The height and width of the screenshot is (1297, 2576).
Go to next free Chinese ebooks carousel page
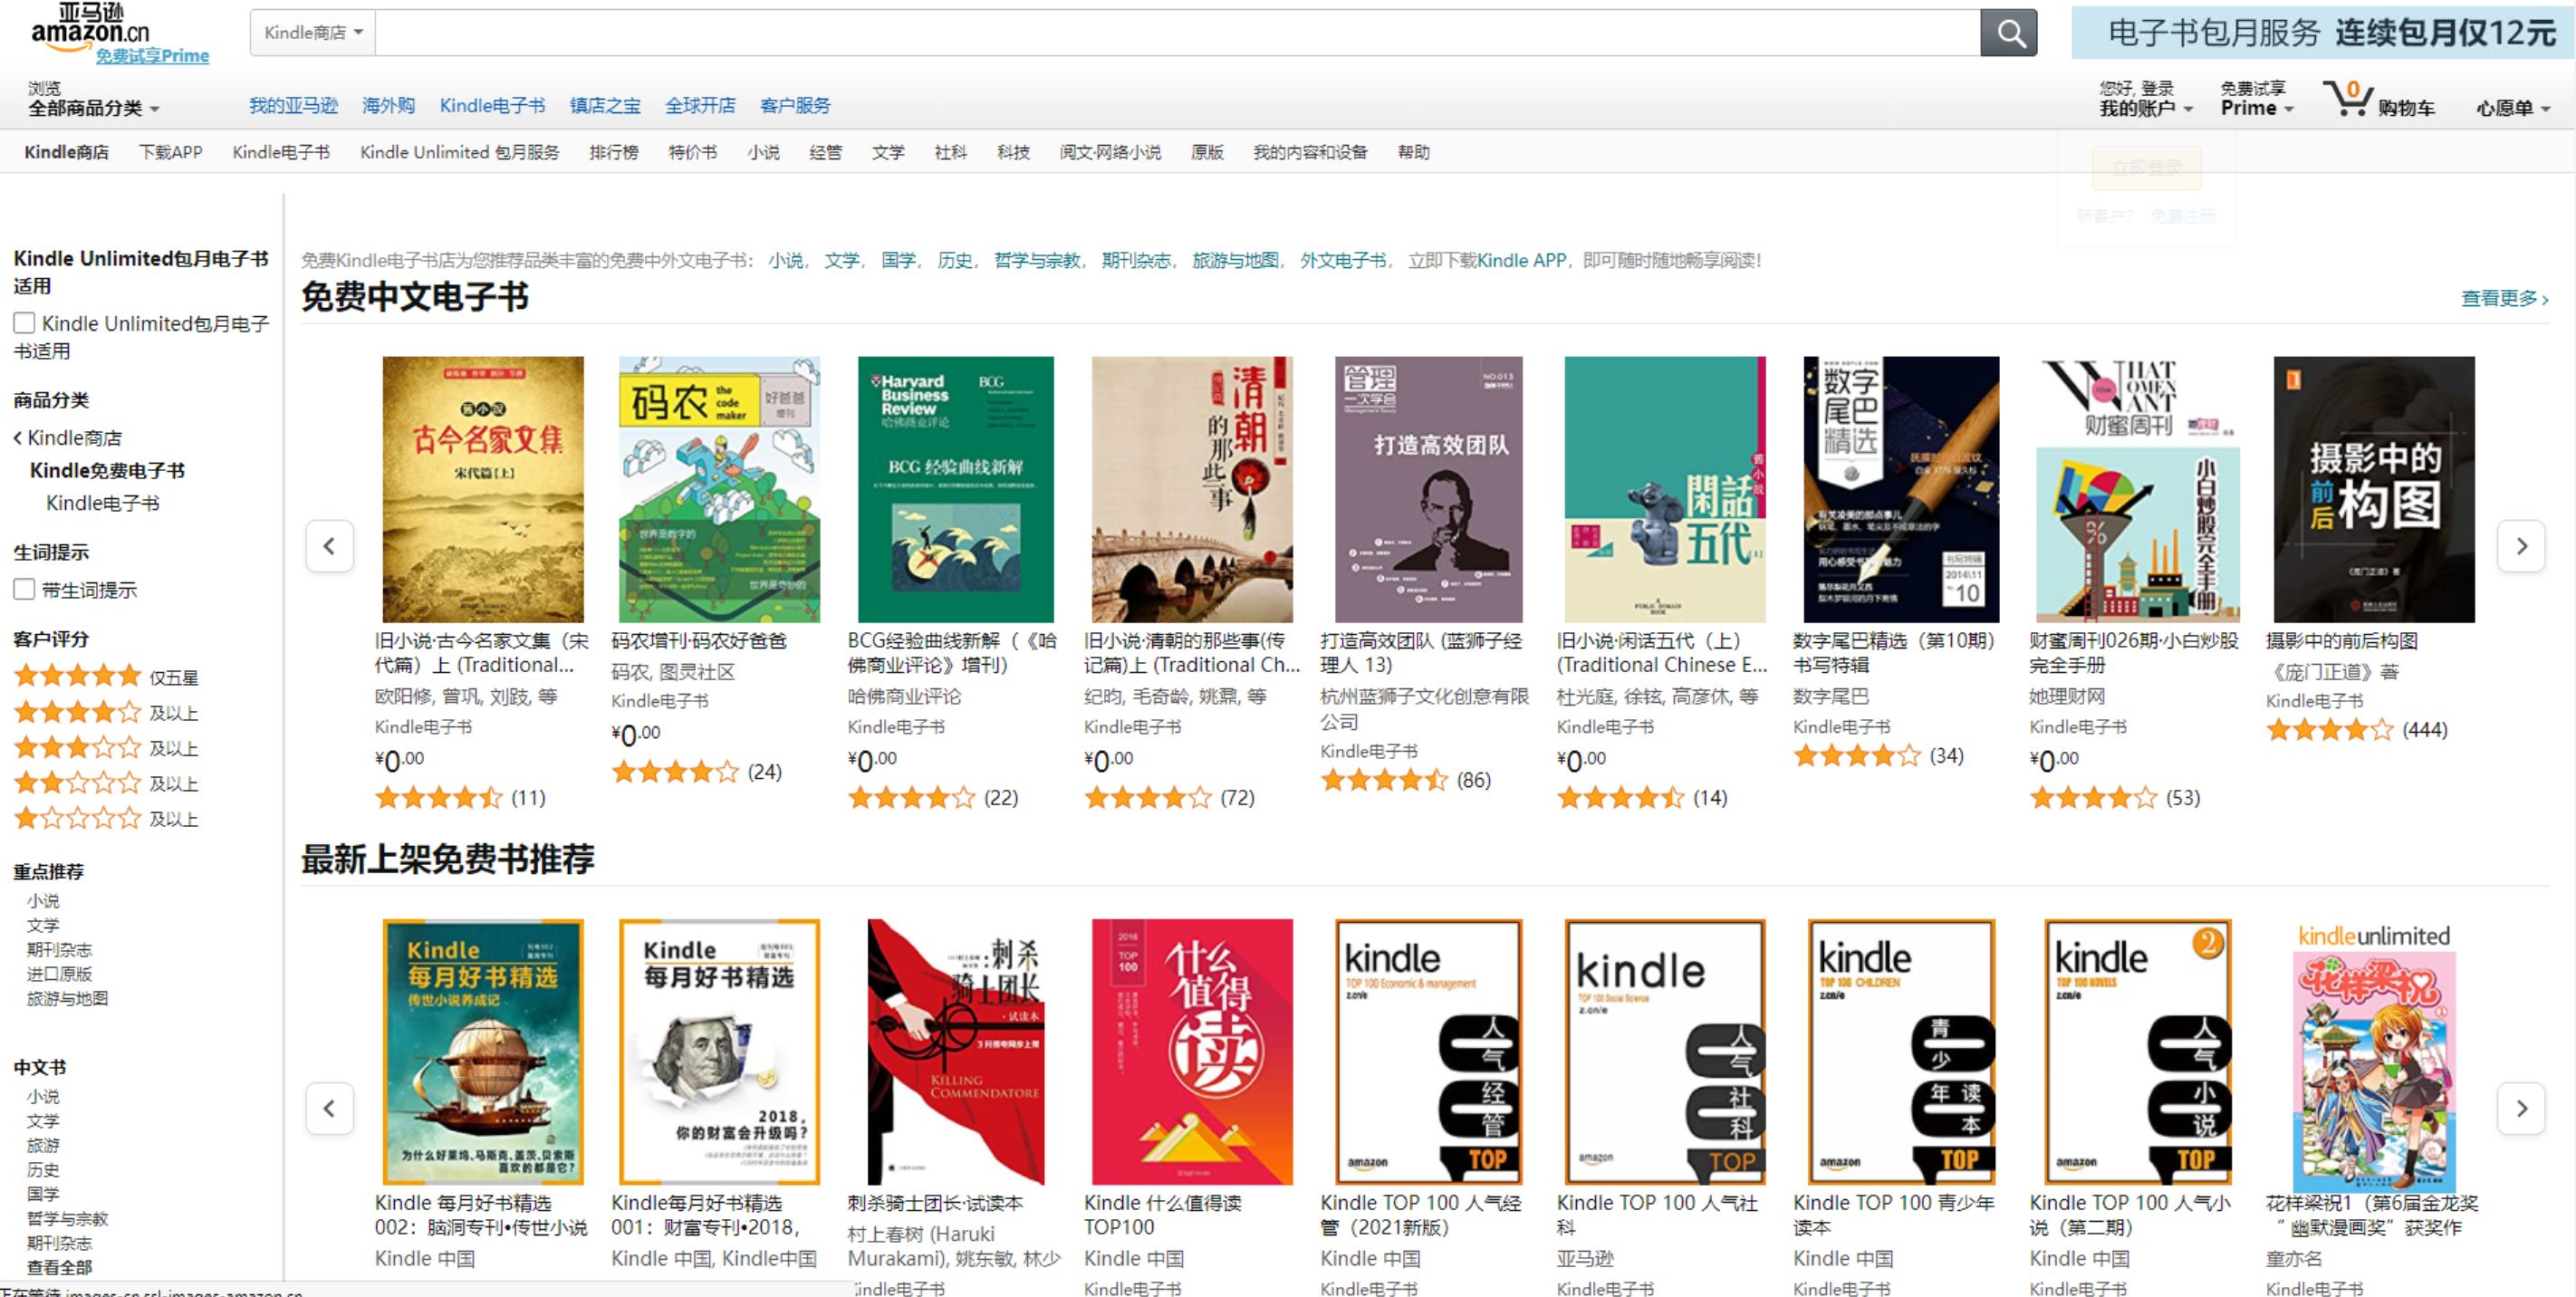[2521, 546]
